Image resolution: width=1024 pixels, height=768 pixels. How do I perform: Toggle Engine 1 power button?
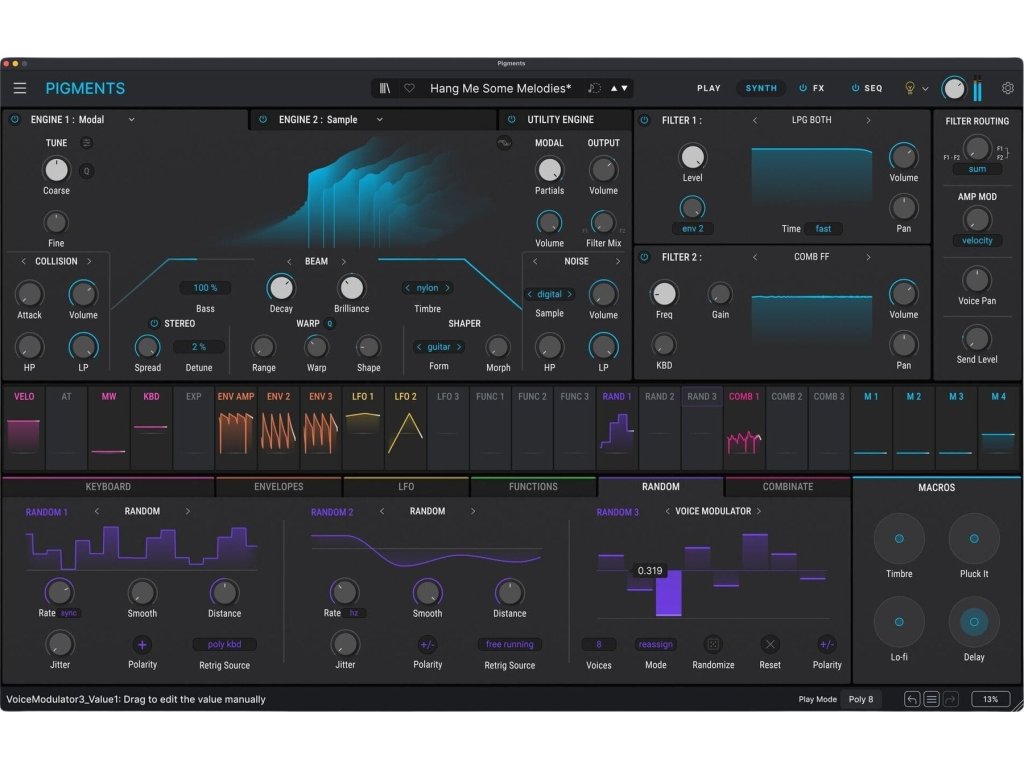click(x=15, y=120)
